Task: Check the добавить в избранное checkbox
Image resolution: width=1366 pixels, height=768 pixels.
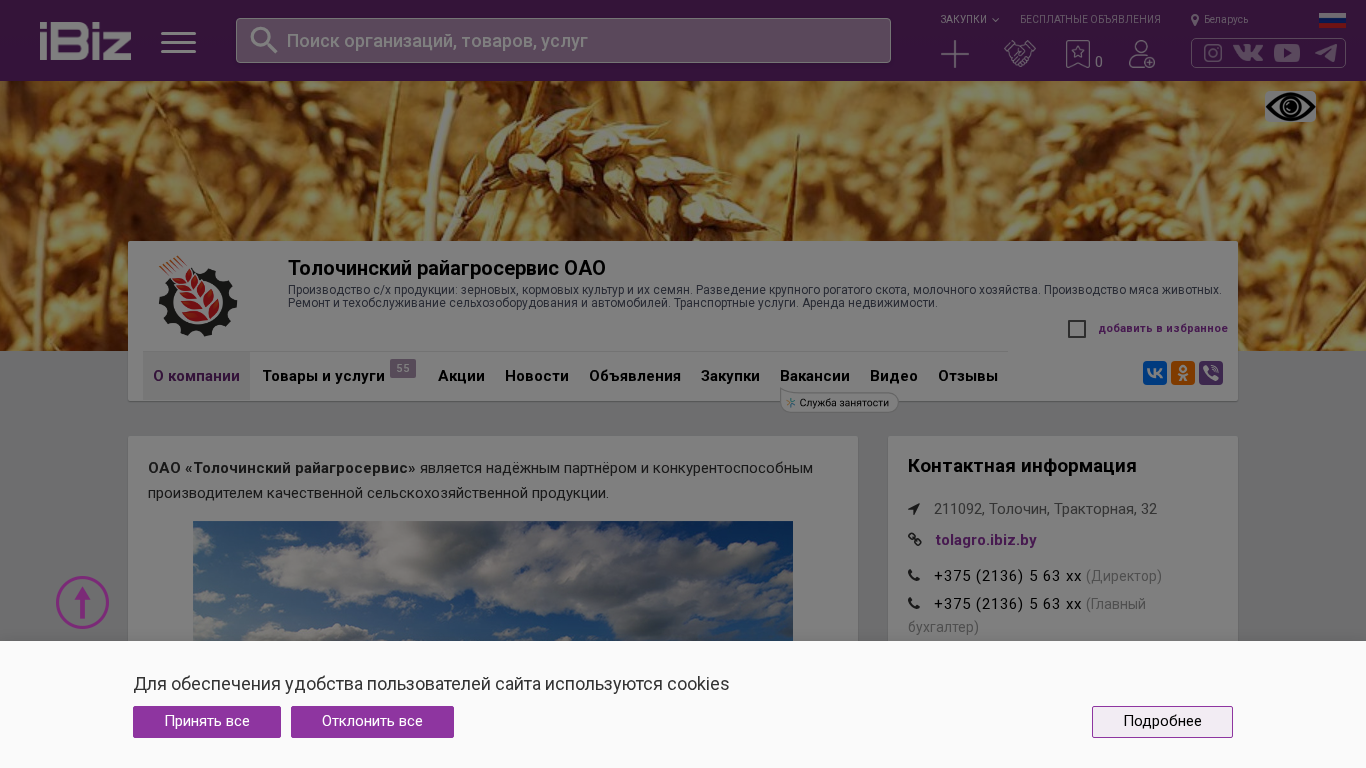Action: (x=1077, y=329)
